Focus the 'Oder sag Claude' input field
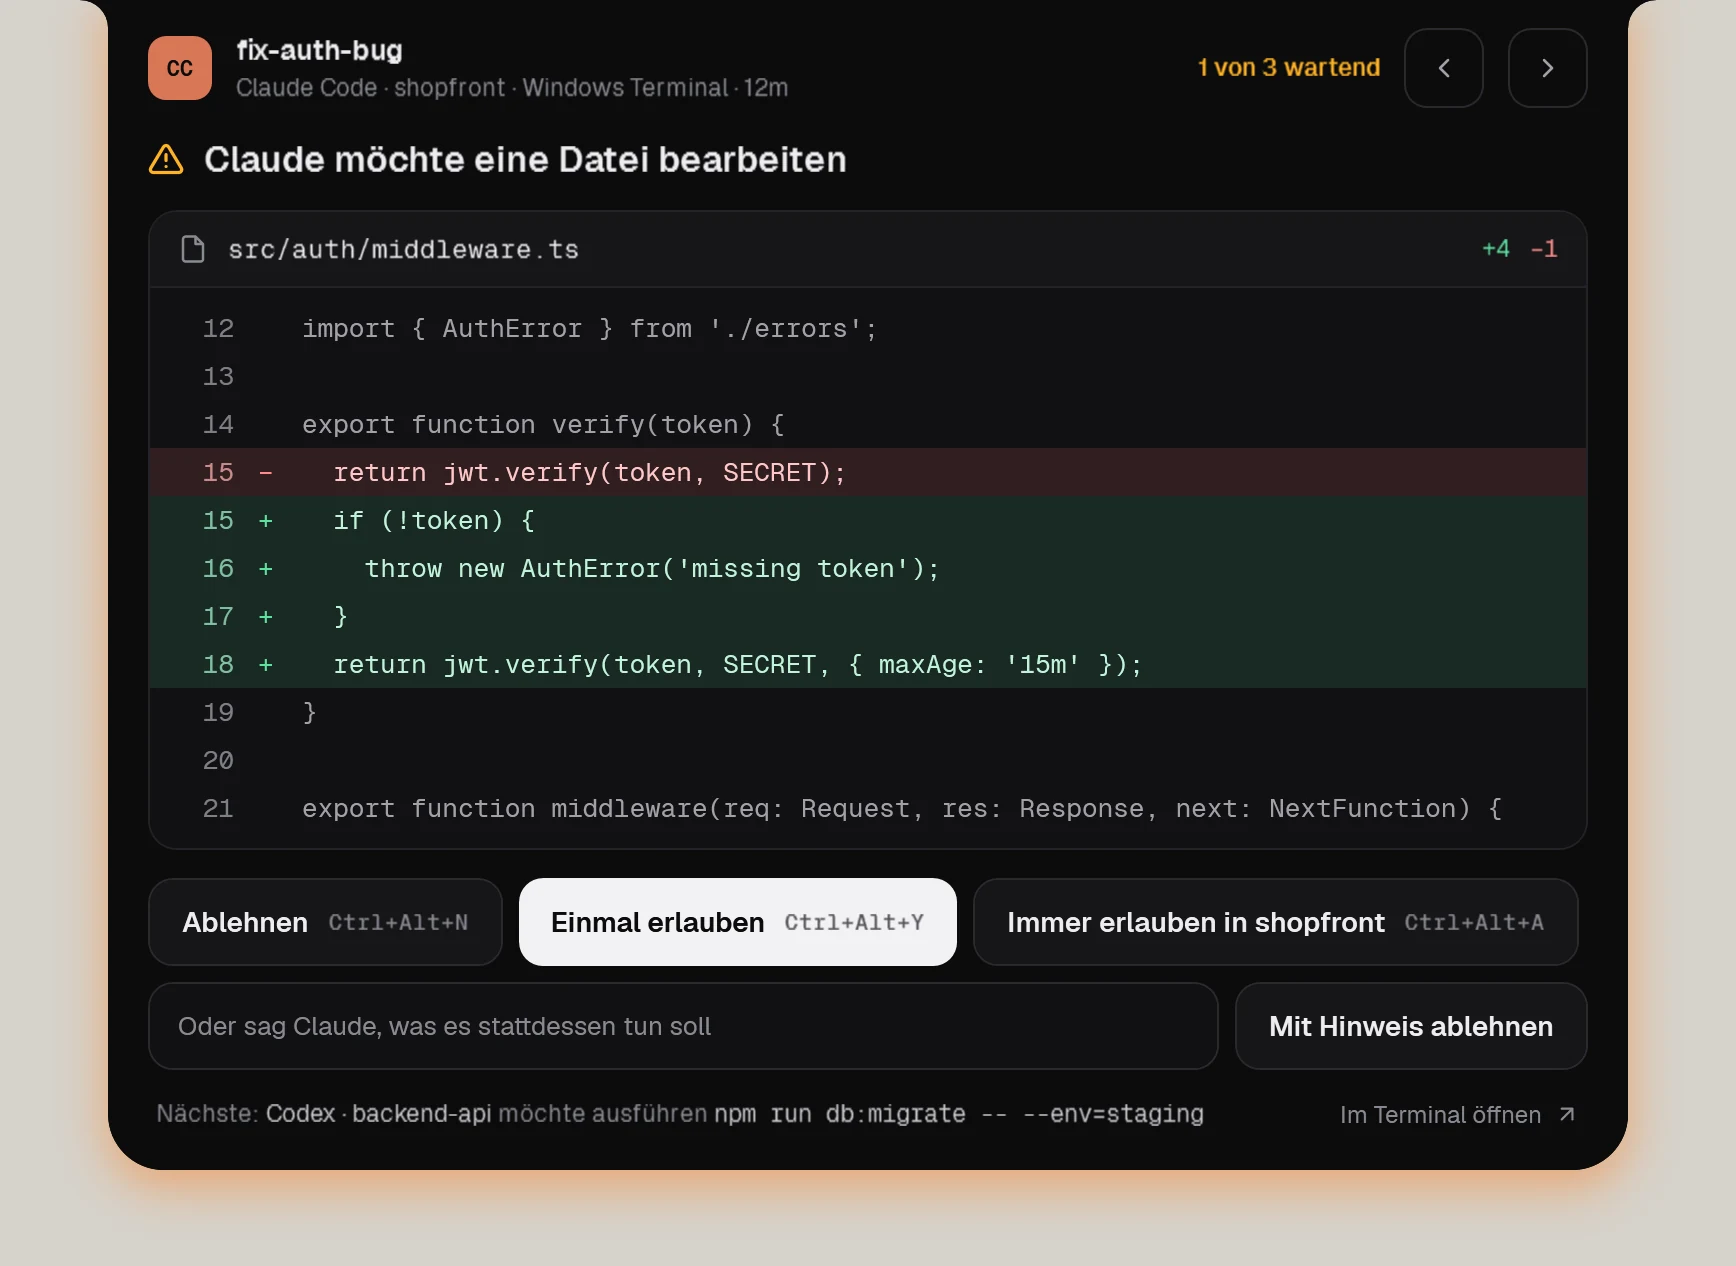Screen dimensions: 1736x1266 pyautogui.click(x=683, y=1026)
